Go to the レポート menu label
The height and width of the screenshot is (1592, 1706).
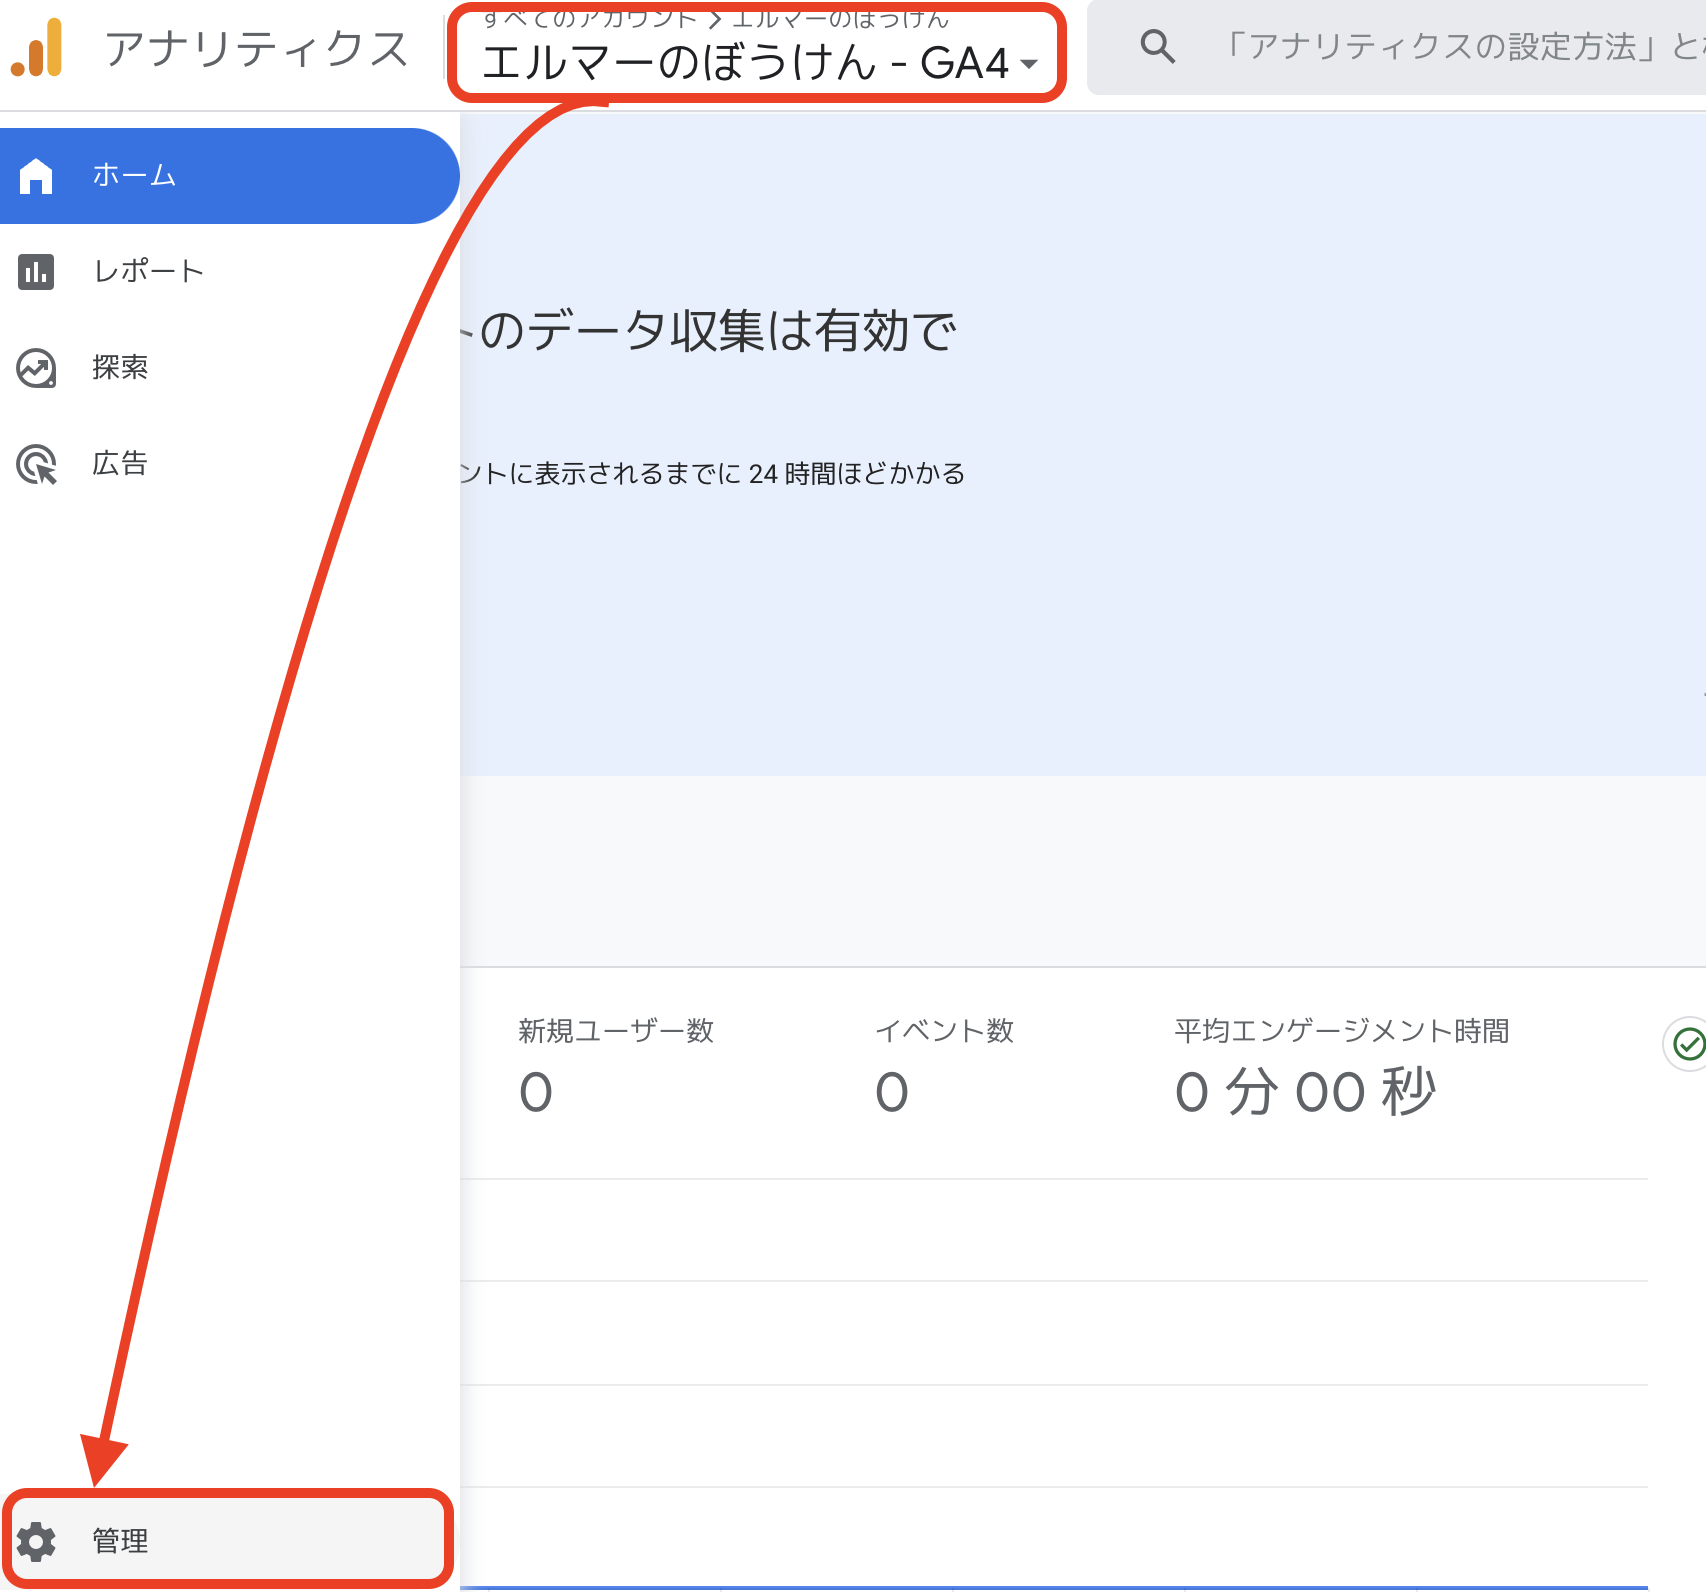148,272
